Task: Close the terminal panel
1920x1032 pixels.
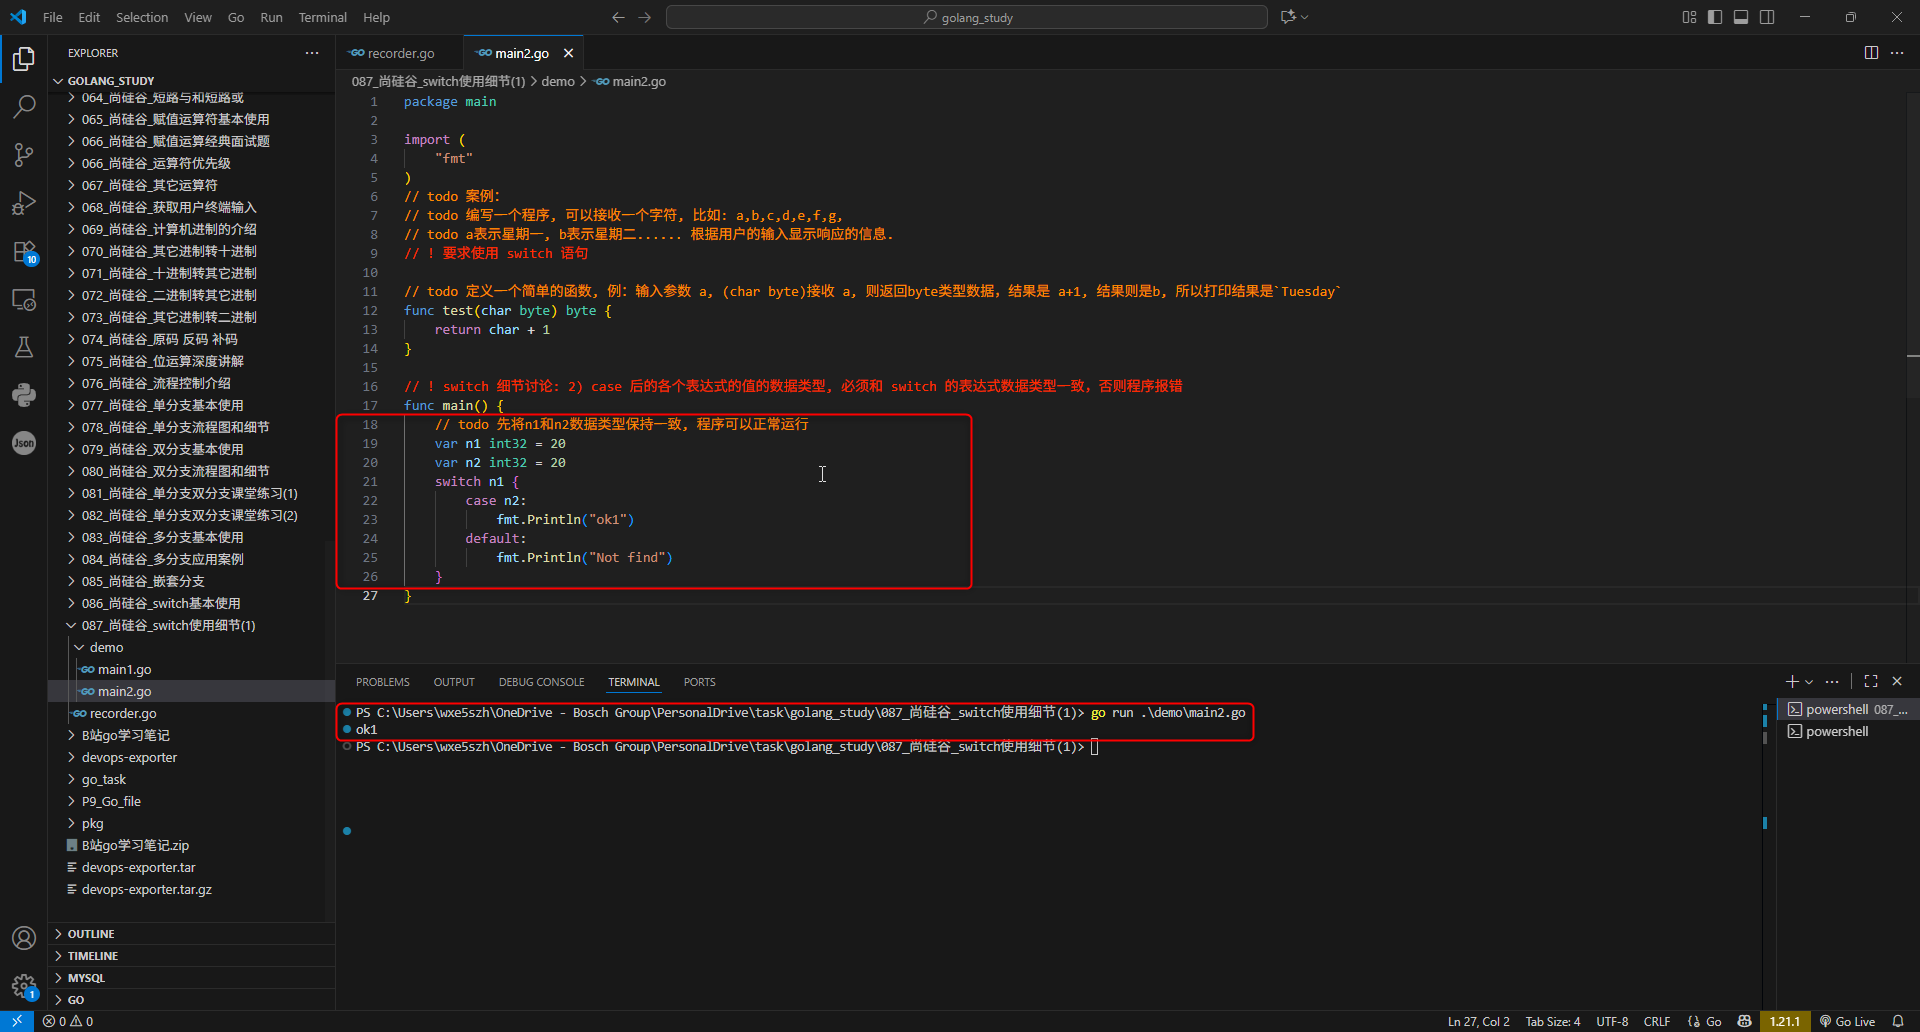Action: coord(1897,681)
